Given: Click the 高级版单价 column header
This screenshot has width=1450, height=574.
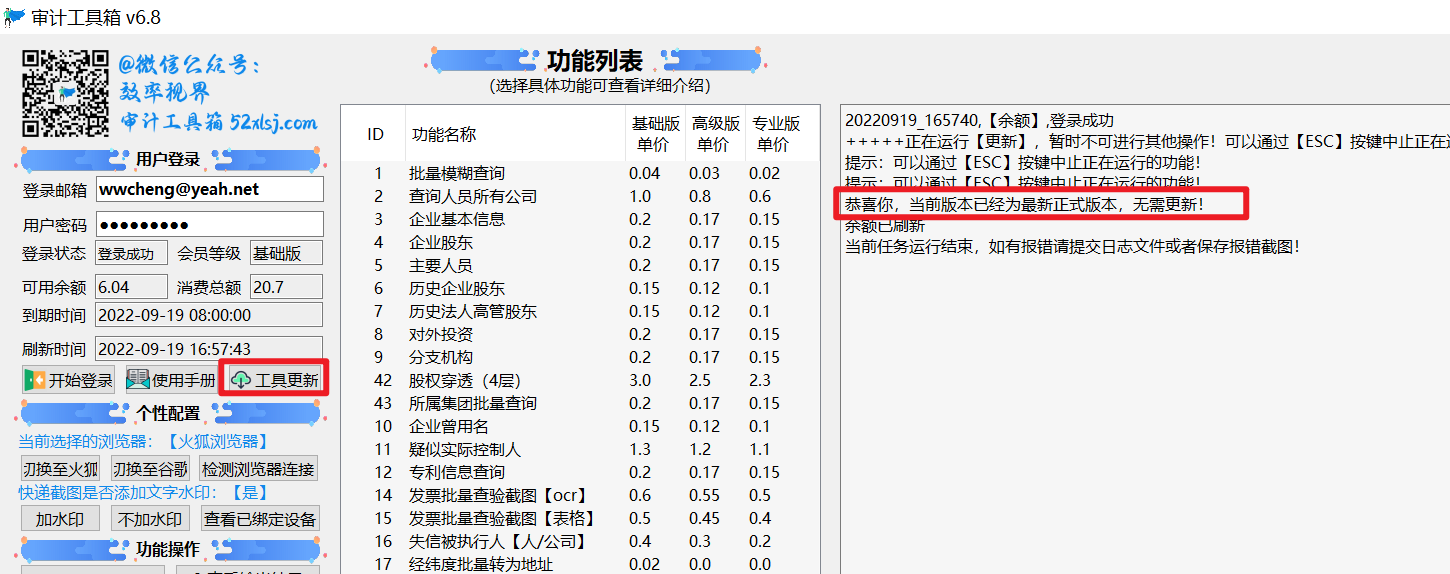Looking at the screenshot, I should tap(715, 134).
